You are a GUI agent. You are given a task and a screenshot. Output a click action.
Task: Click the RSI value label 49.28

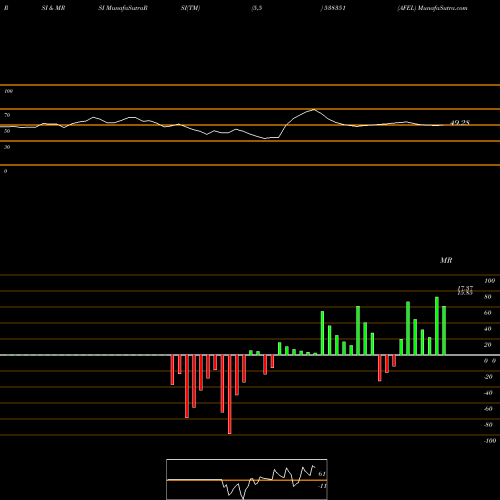tap(460, 123)
